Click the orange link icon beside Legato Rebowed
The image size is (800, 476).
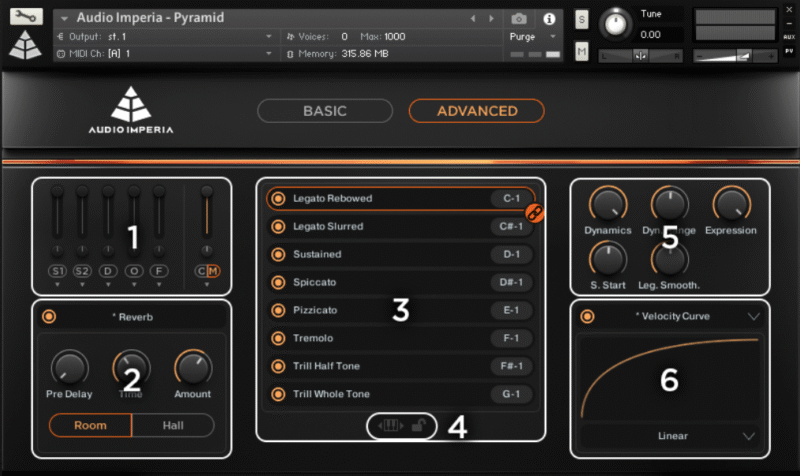click(535, 213)
